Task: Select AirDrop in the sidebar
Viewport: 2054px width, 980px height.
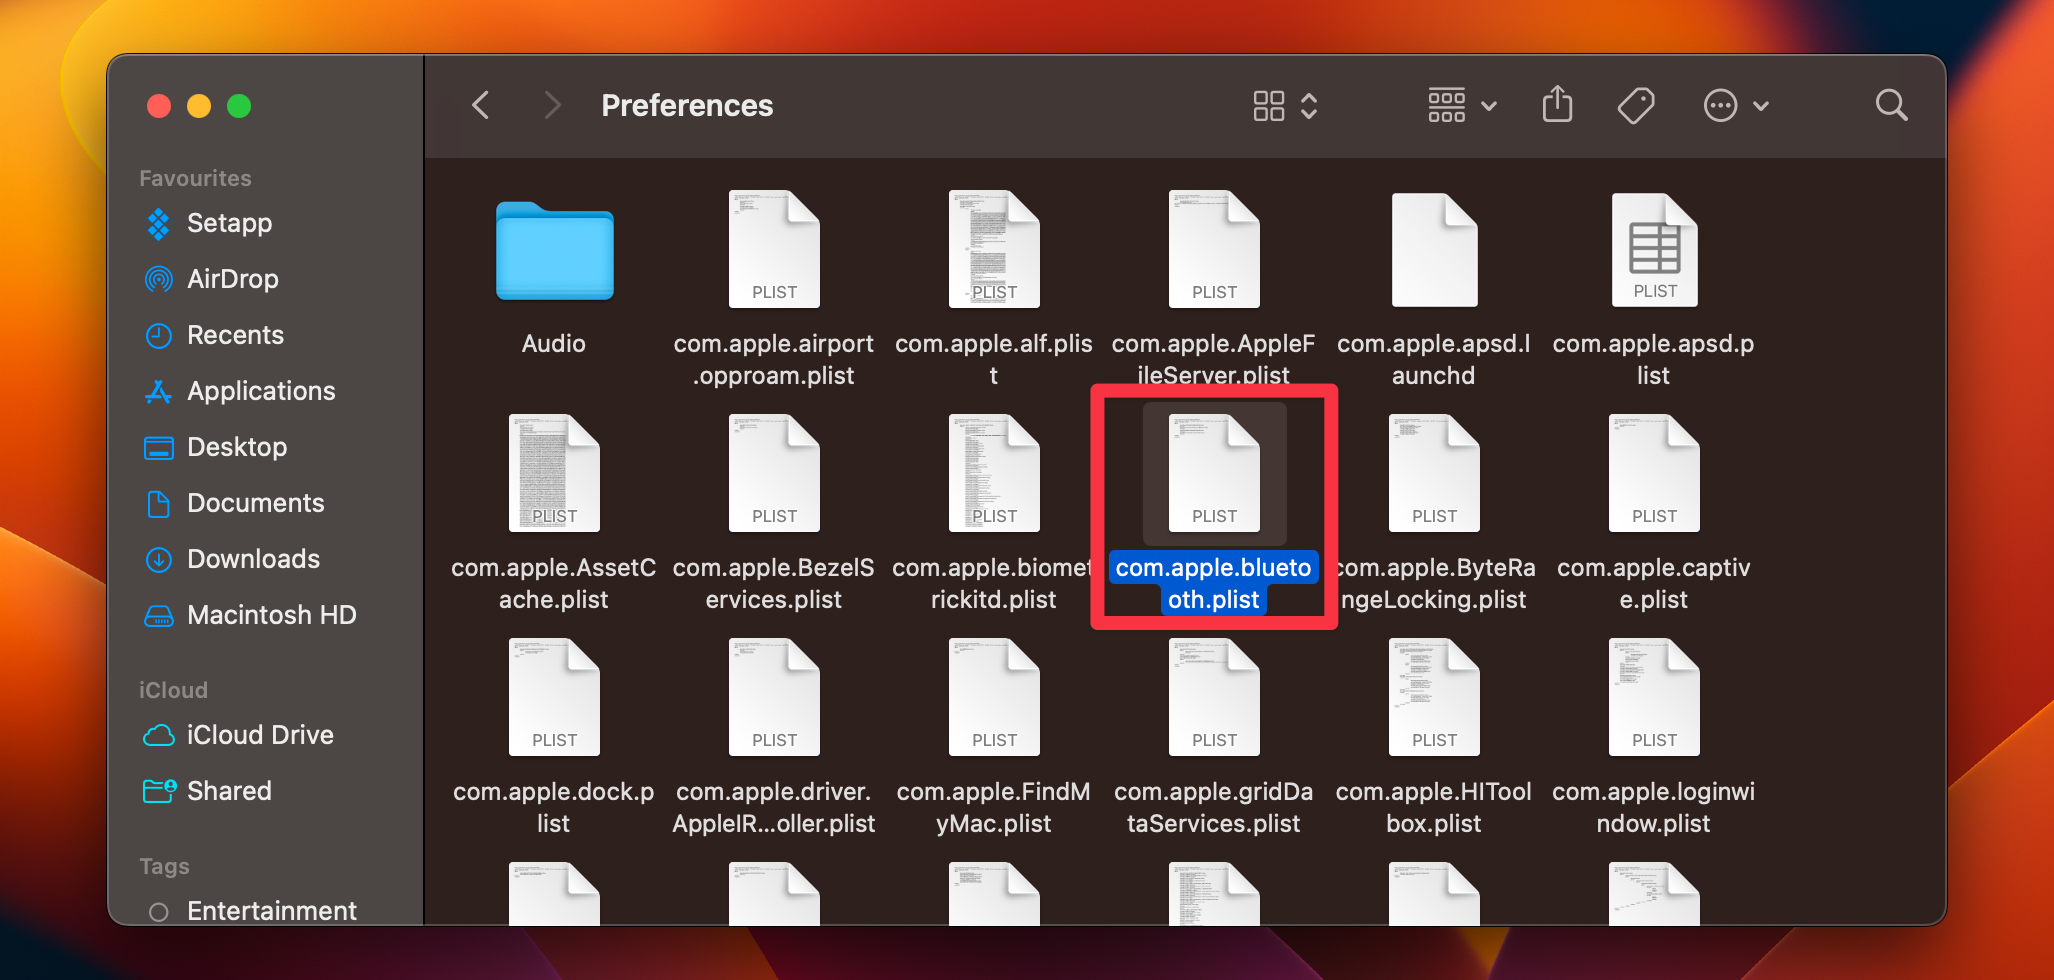Action: pos(232,279)
